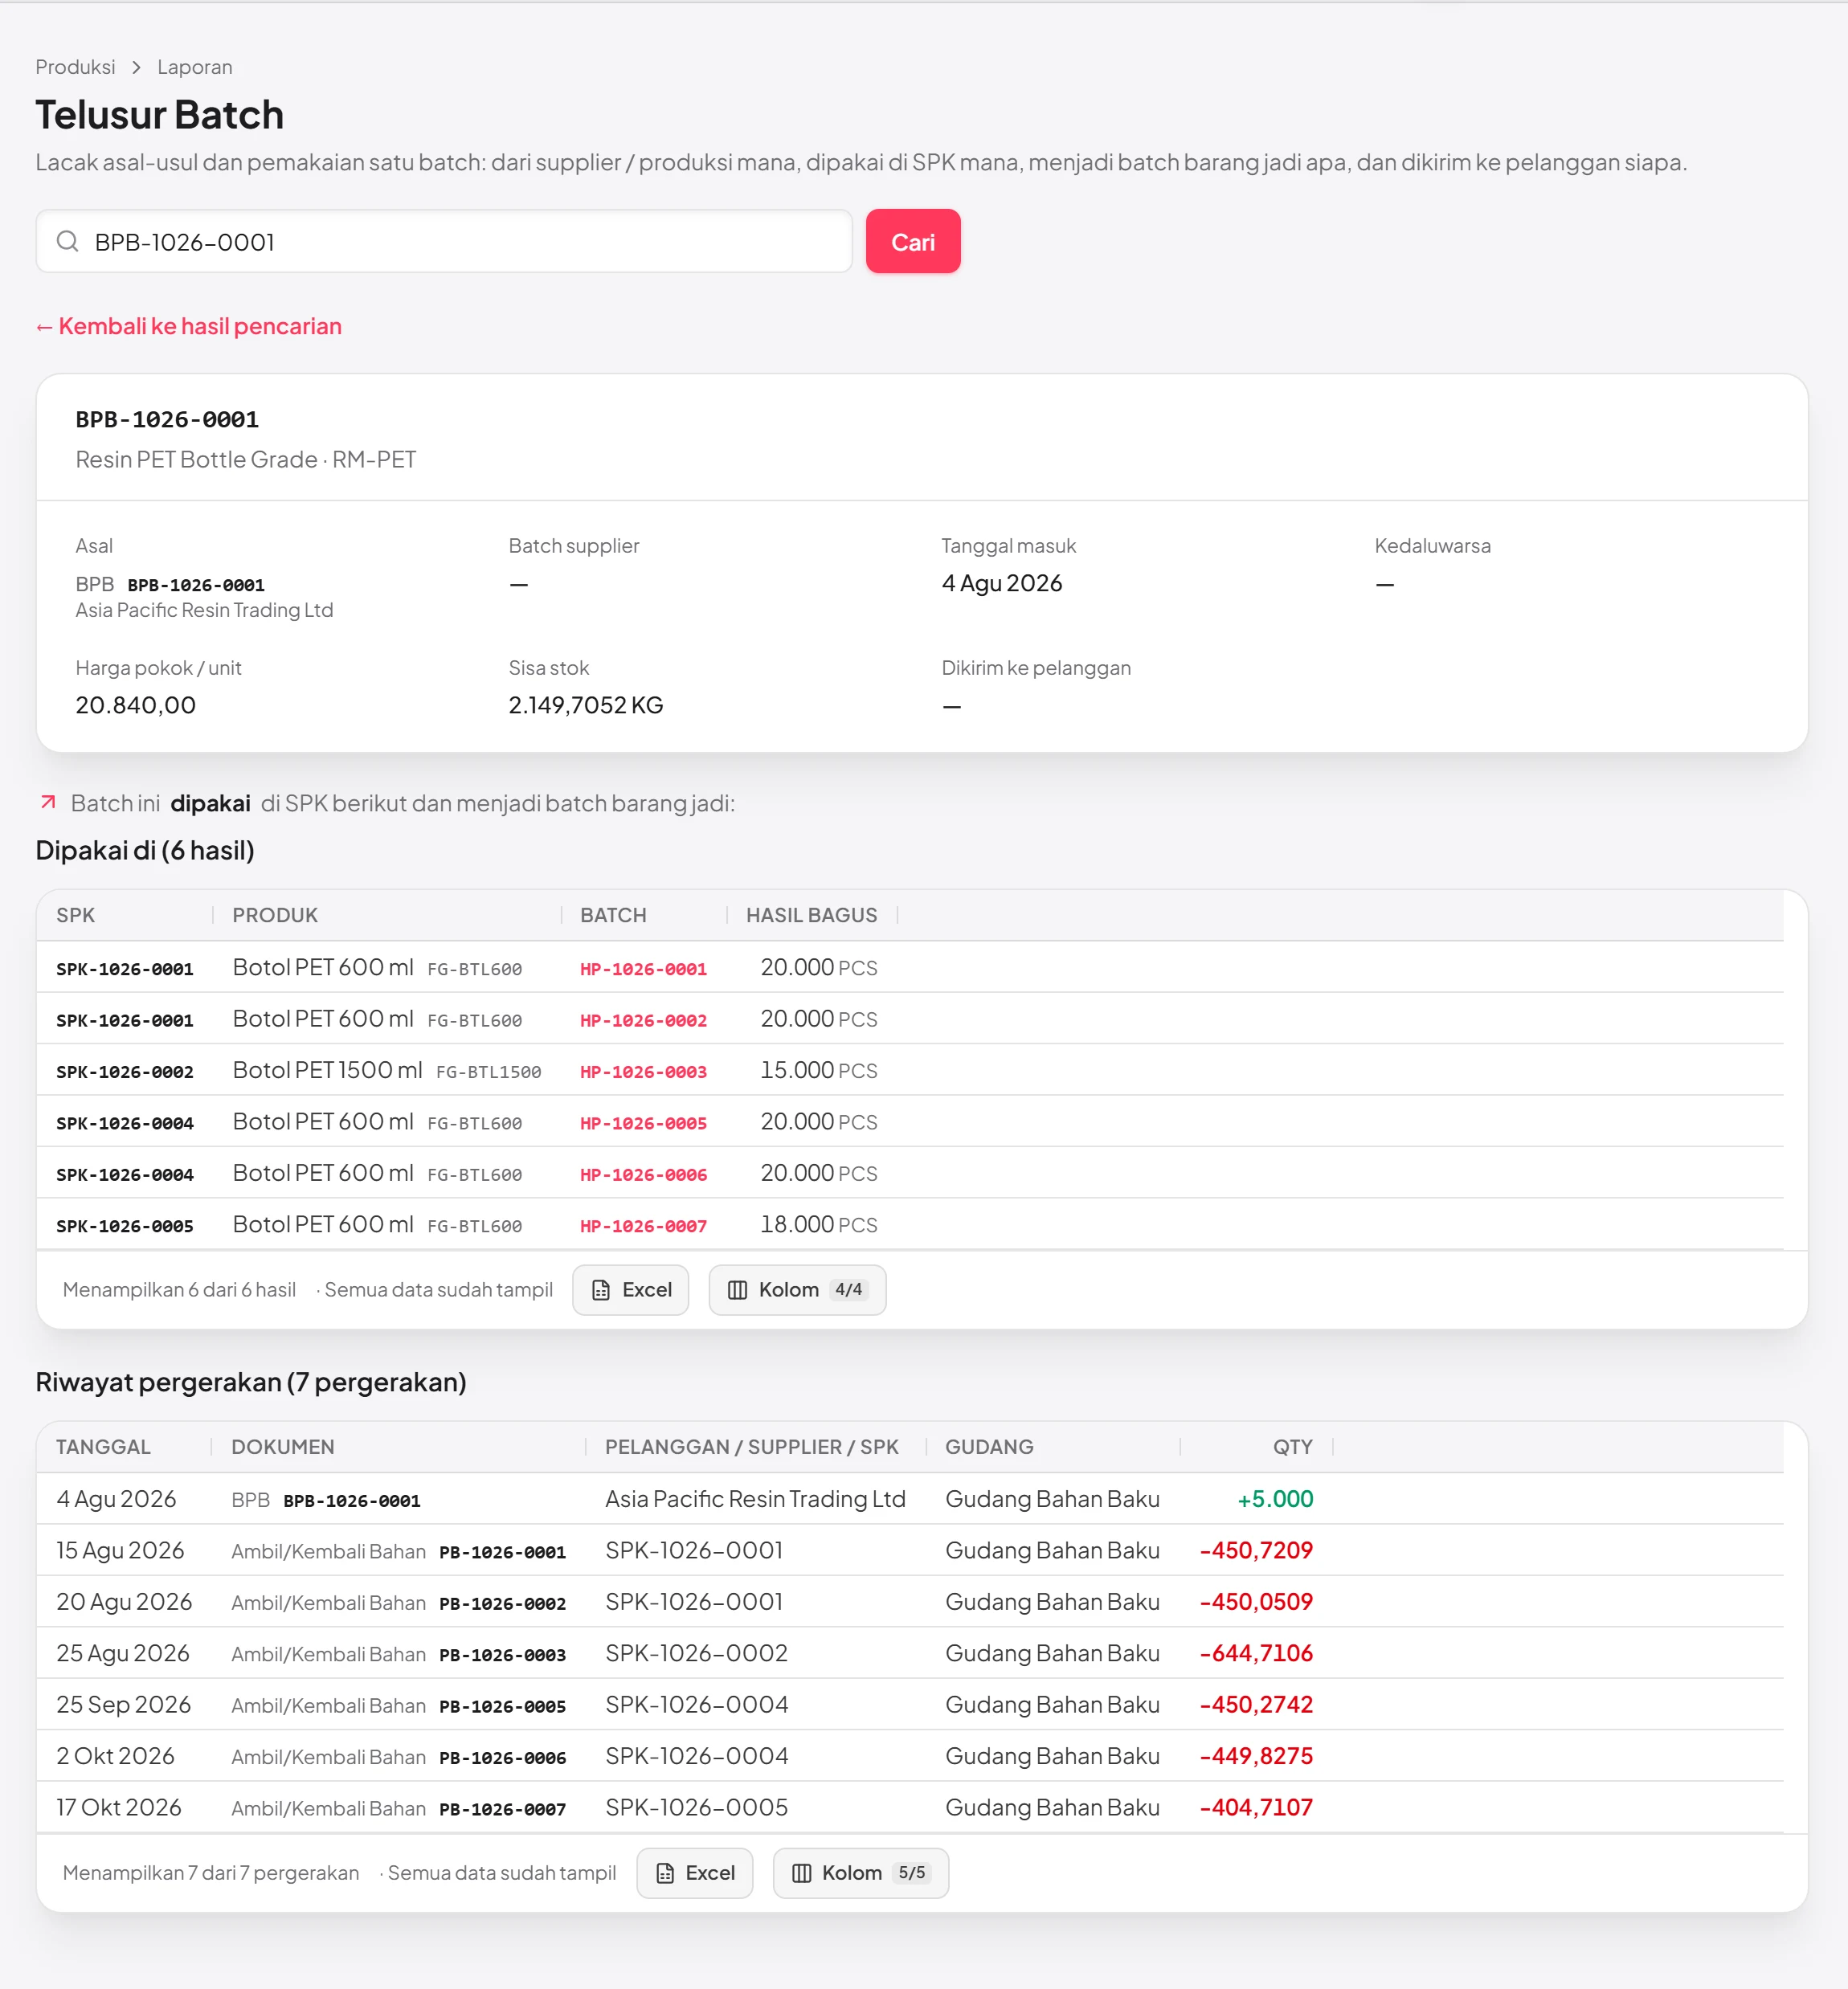The height and width of the screenshot is (1989, 1848).
Task: Open batch link HP-1026-0006
Action: [x=643, y=1174]
